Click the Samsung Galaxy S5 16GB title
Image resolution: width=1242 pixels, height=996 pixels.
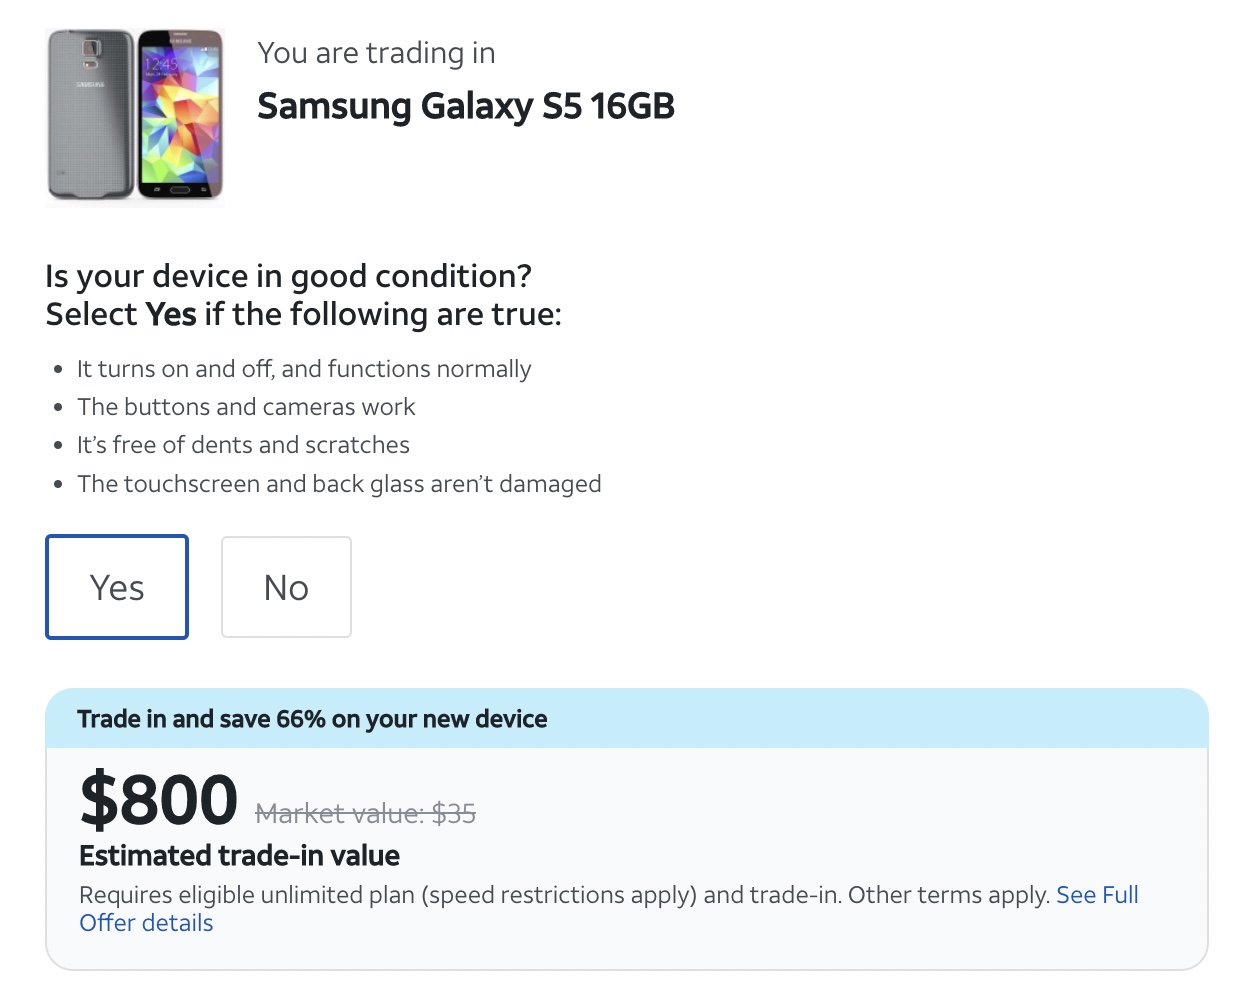coord(466,106)
